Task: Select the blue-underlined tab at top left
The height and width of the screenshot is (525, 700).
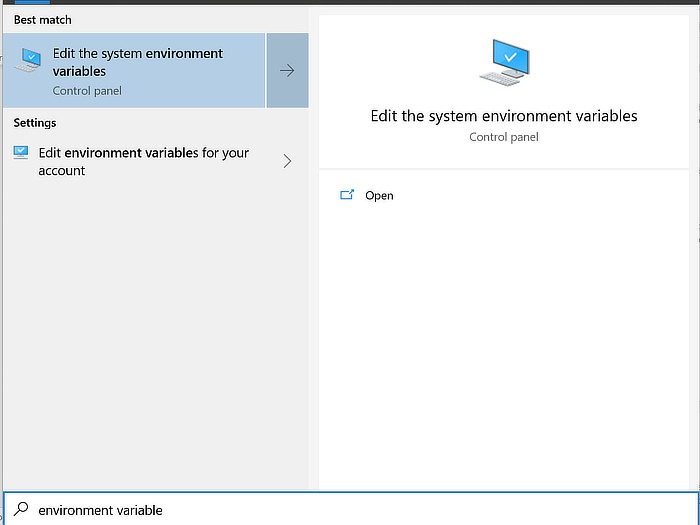Action: point(32,2)
